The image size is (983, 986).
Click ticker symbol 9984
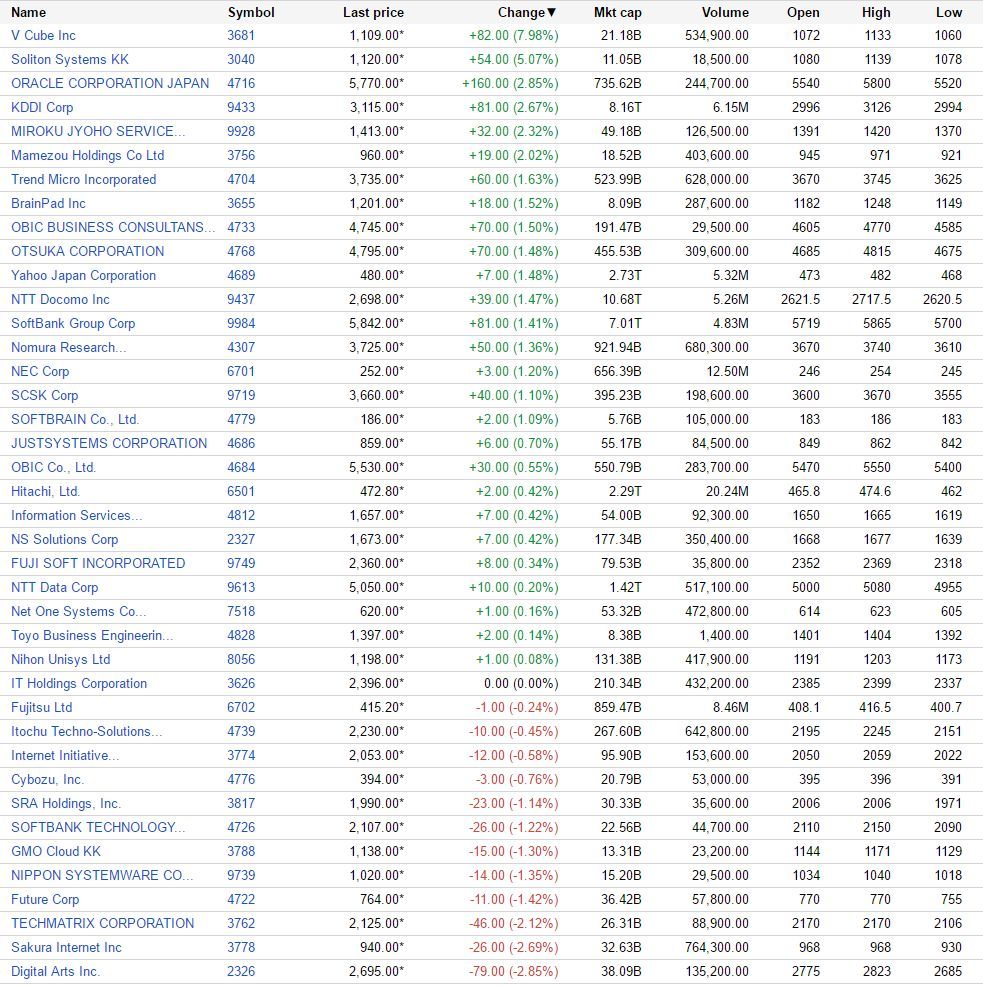[241, 323]
